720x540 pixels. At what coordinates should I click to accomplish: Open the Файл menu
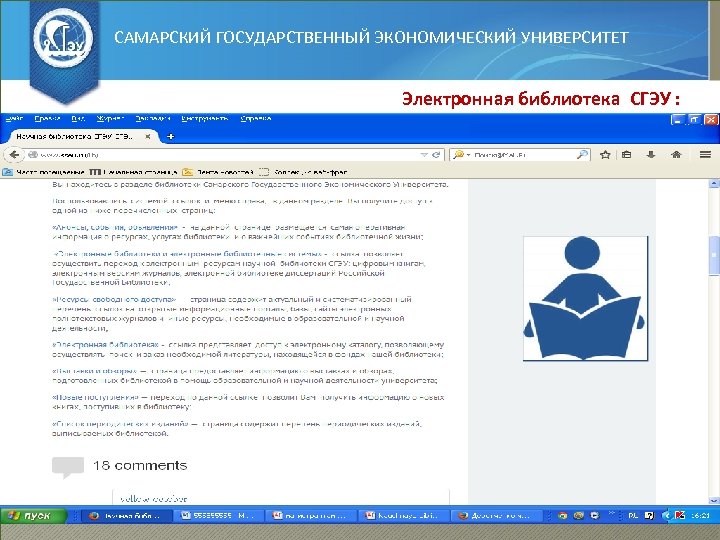[x=14, y=118]
